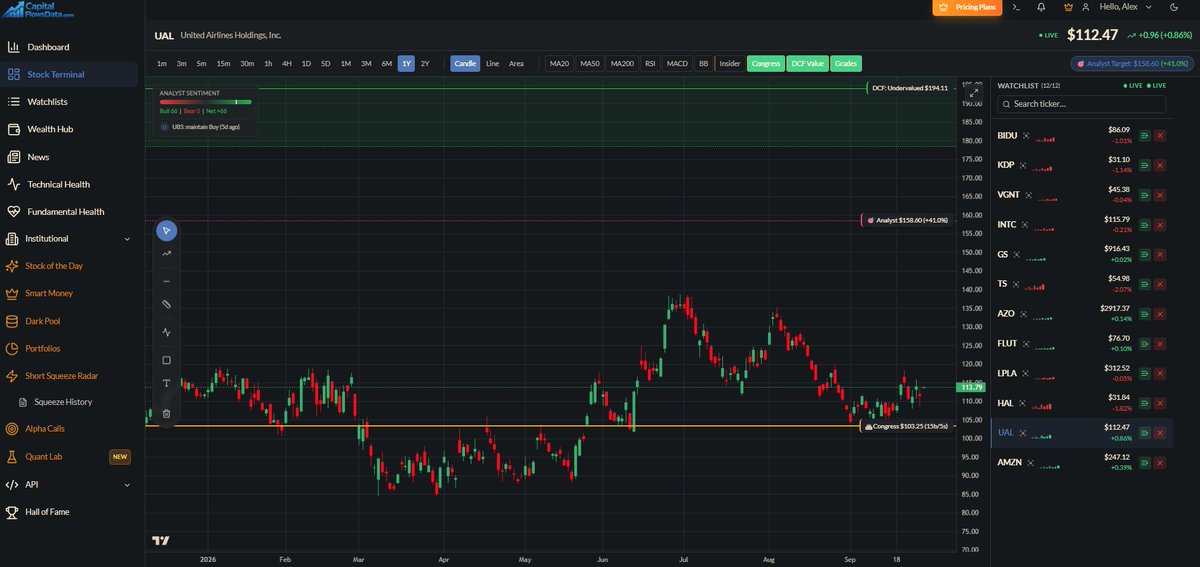Screen dimensions: 1200x567
Task: Switch to the 2Y timeframe
Action: [425, 64]
